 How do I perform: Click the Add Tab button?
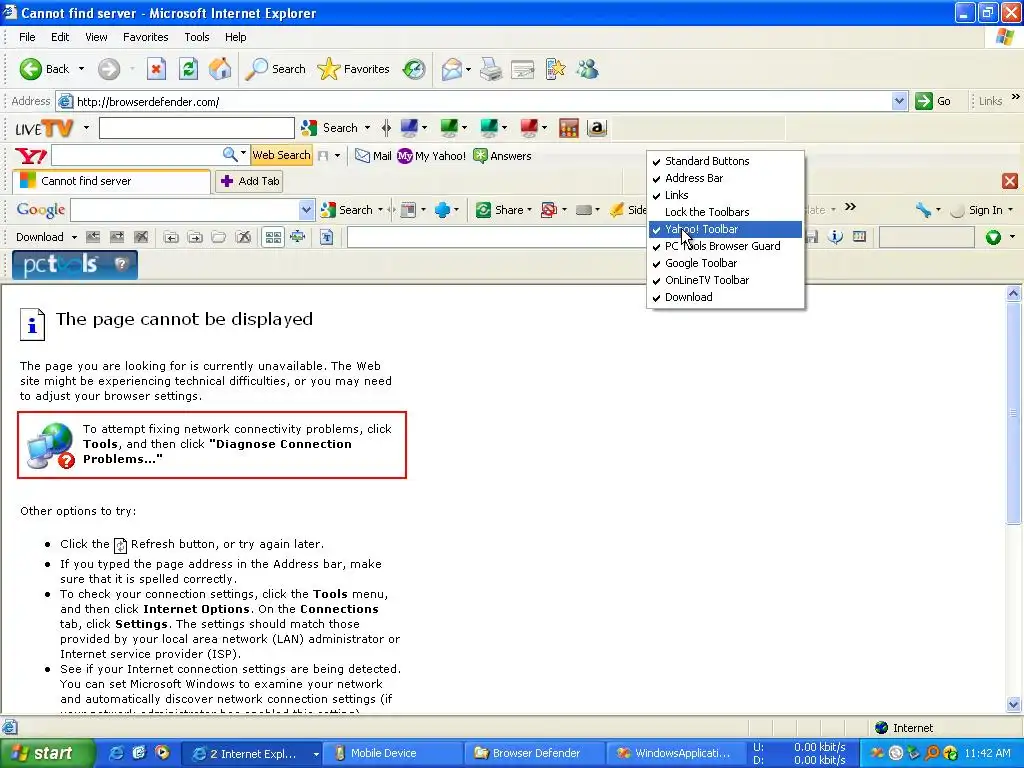[x=250, y=181]
